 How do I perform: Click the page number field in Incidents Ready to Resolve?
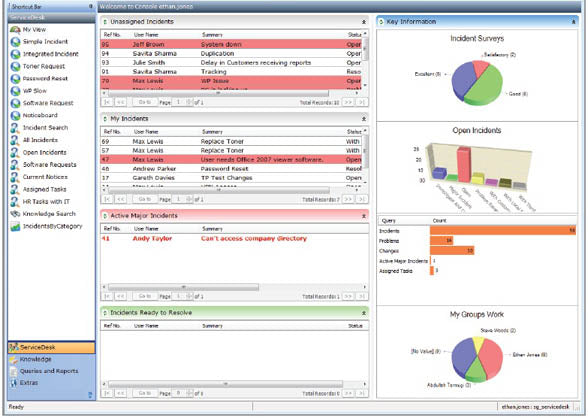pyautogui.click(x=178, y=394)
